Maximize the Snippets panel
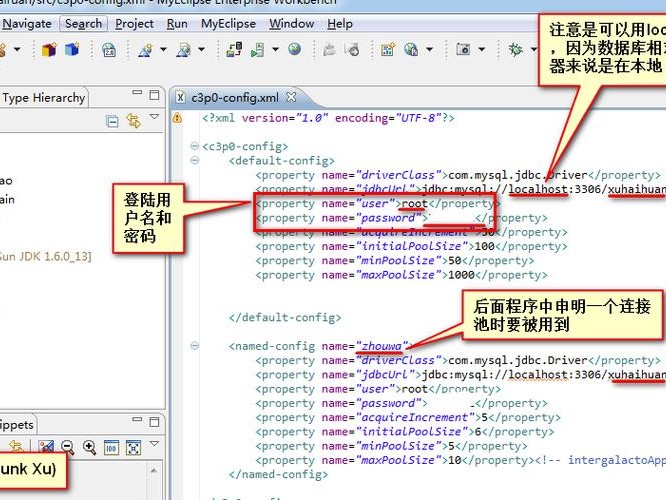666x500 pixels. [x=154, y=422]
